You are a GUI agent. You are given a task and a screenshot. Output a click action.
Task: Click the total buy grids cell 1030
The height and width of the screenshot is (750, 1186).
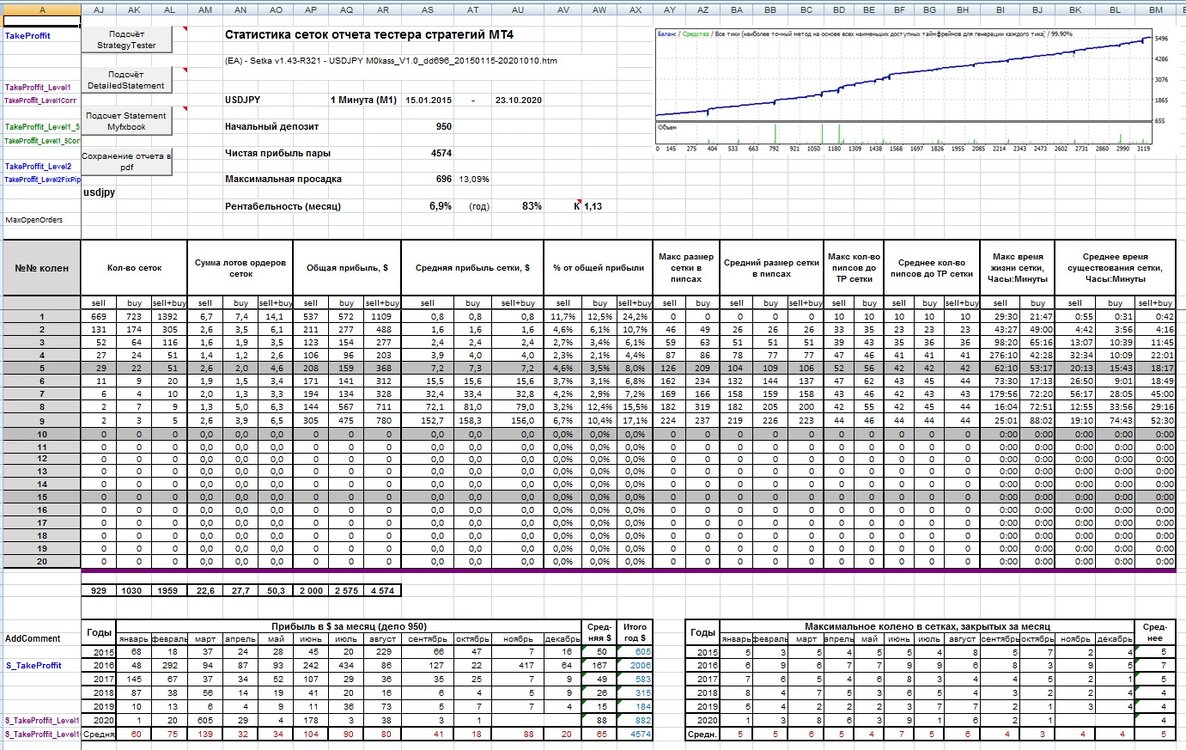[x=133, y=590]
